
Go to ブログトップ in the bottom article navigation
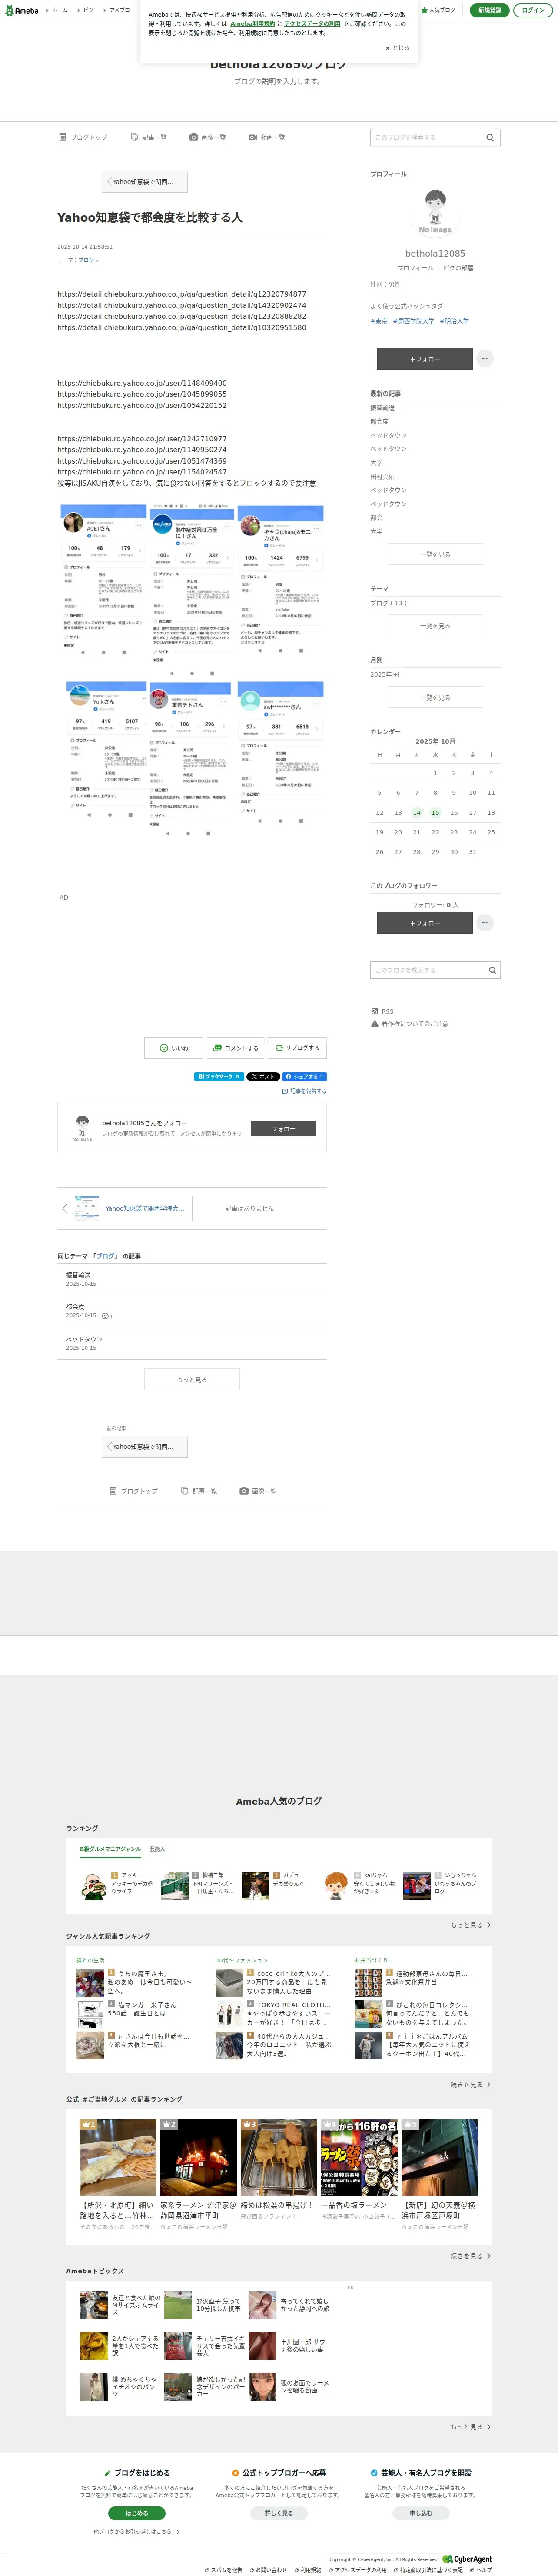tap(134, 1491)
